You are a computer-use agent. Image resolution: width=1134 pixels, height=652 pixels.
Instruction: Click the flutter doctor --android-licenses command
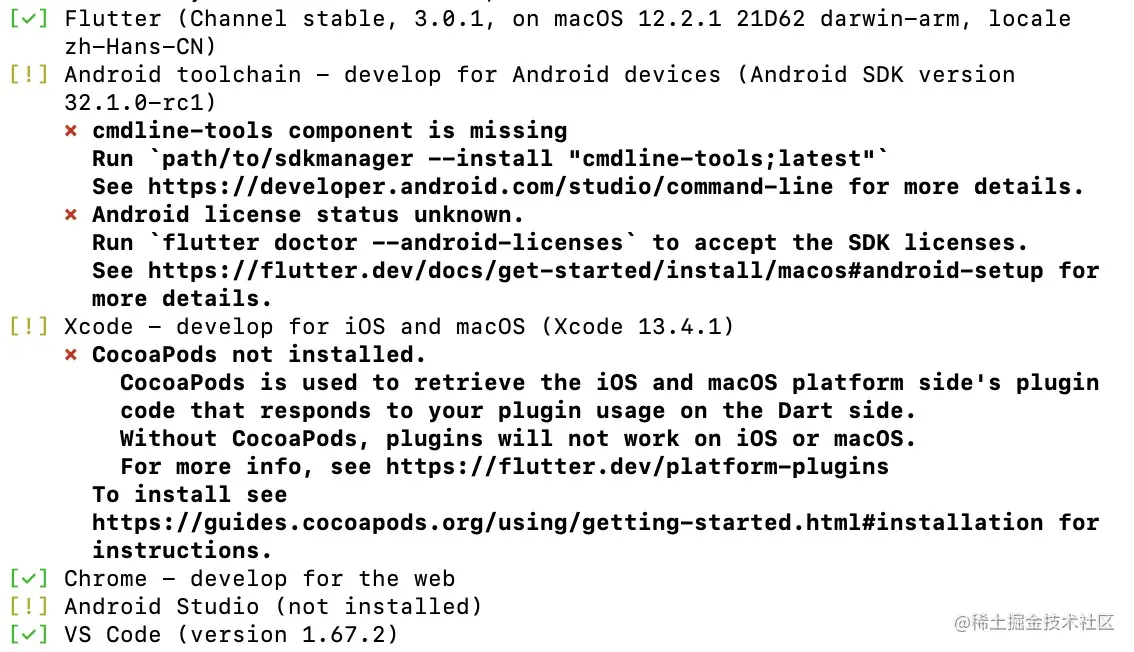[x=393, y=243]
